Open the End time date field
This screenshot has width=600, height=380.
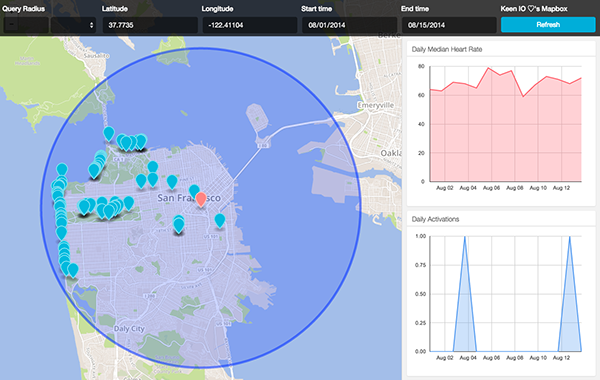(x=449, y=25)
